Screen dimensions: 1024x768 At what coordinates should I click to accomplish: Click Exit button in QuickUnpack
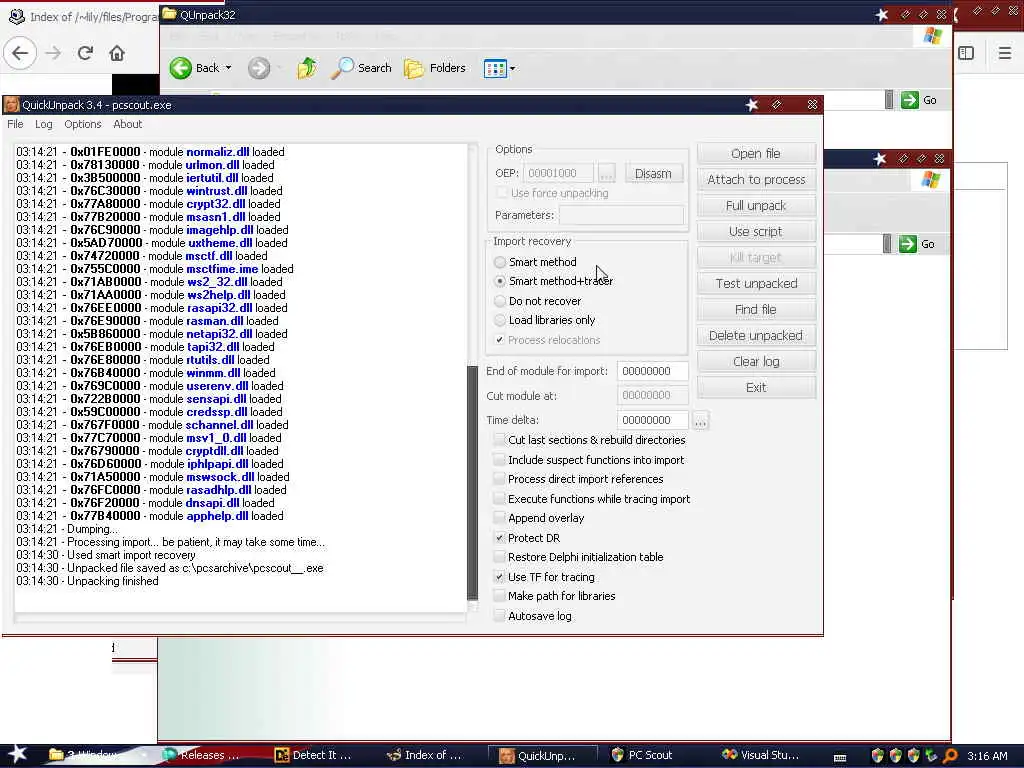[756, 387]
